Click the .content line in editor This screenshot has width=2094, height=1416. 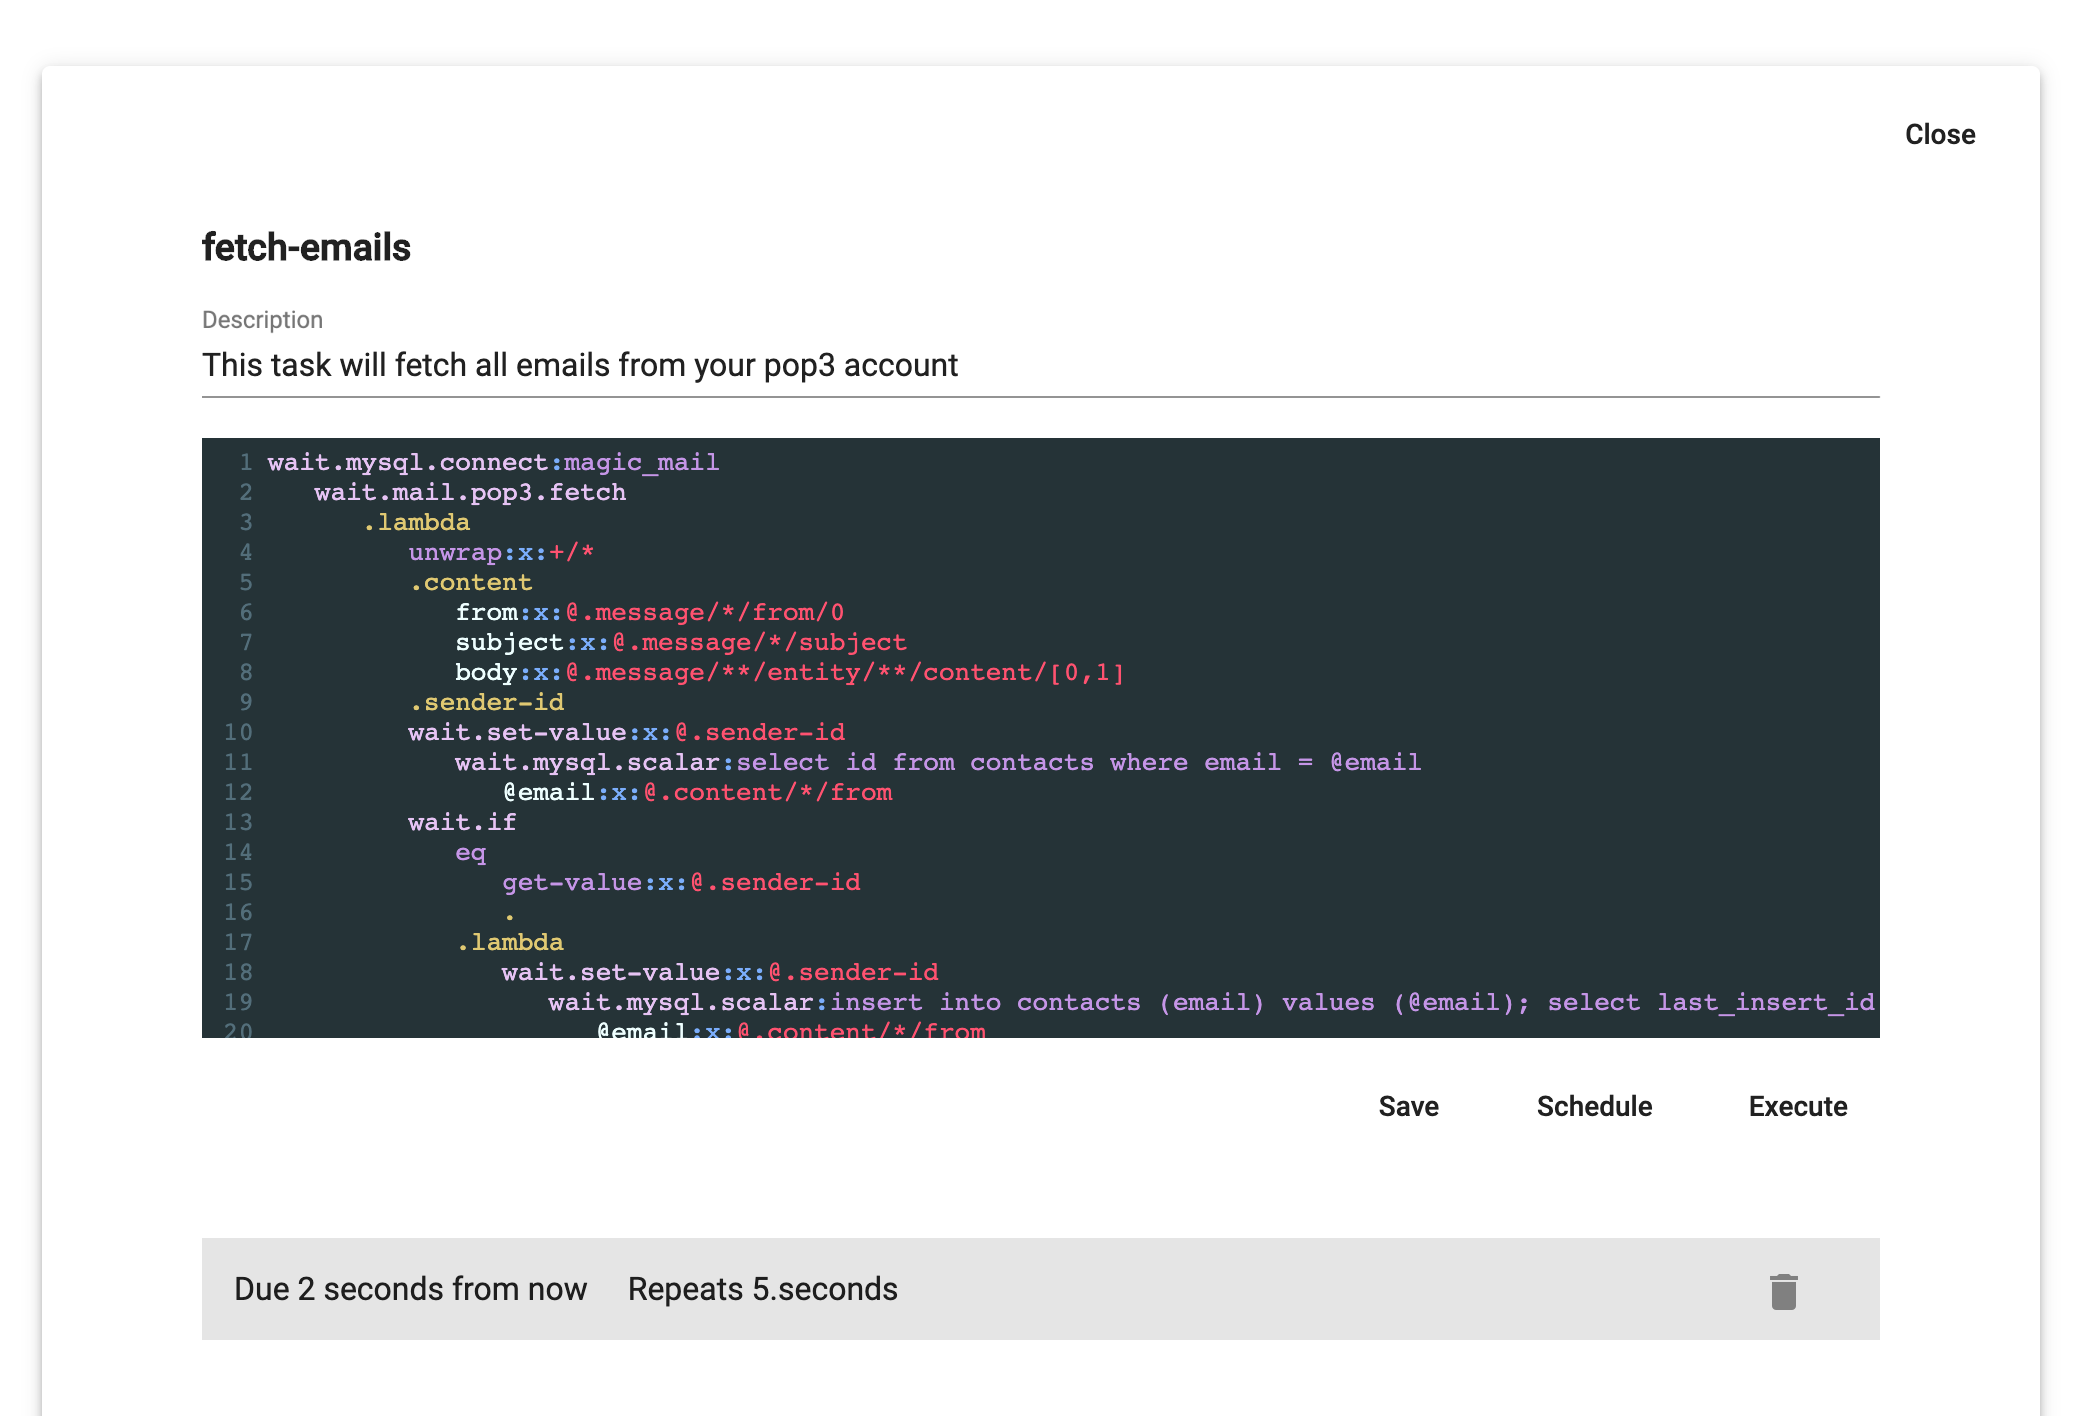pos(471,582)
